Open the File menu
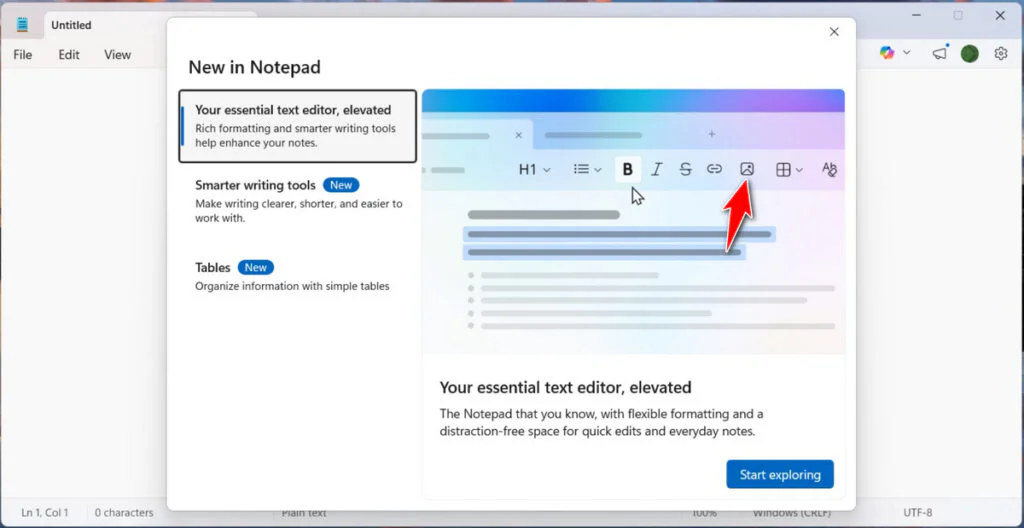Viewport: 1024px width, 528px height. click(x=22, y=55)
